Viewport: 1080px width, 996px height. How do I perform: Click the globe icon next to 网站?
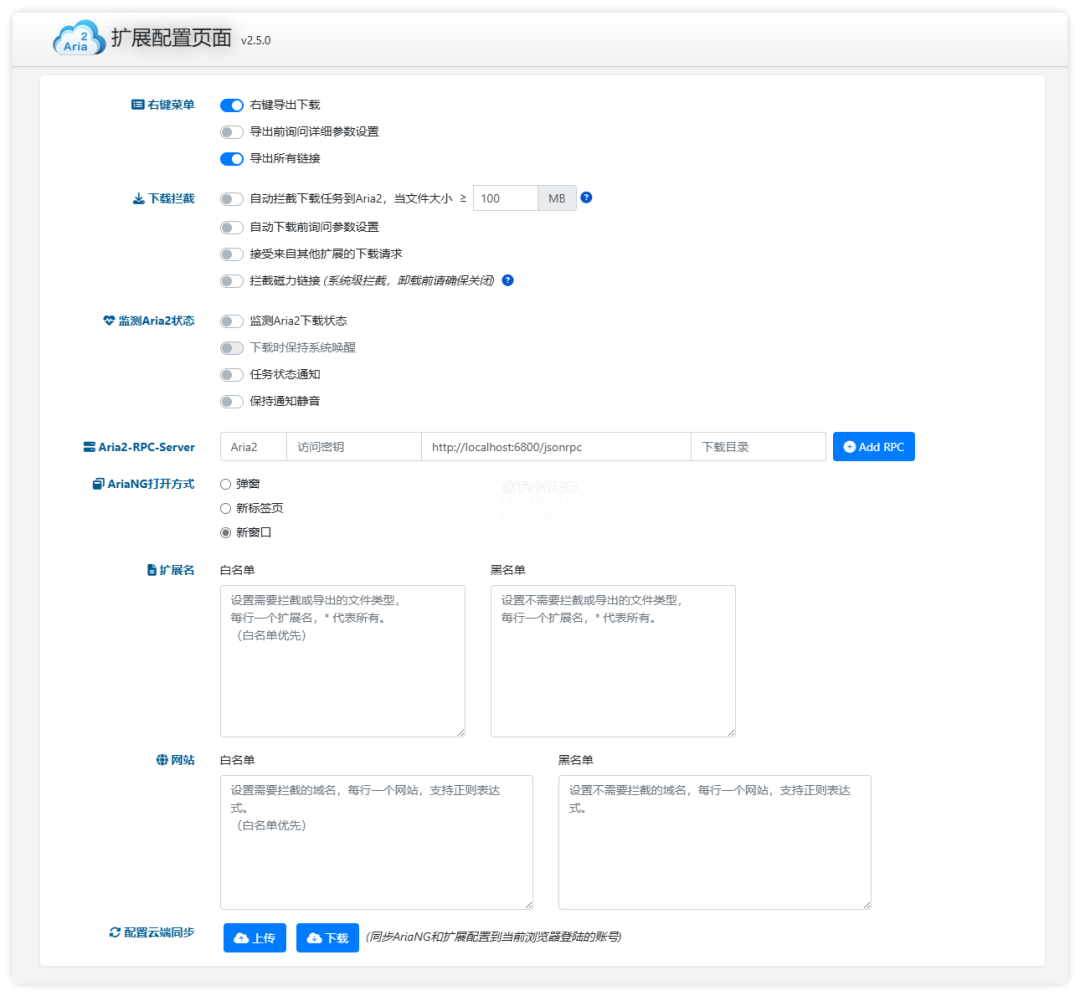pos(162,760)
